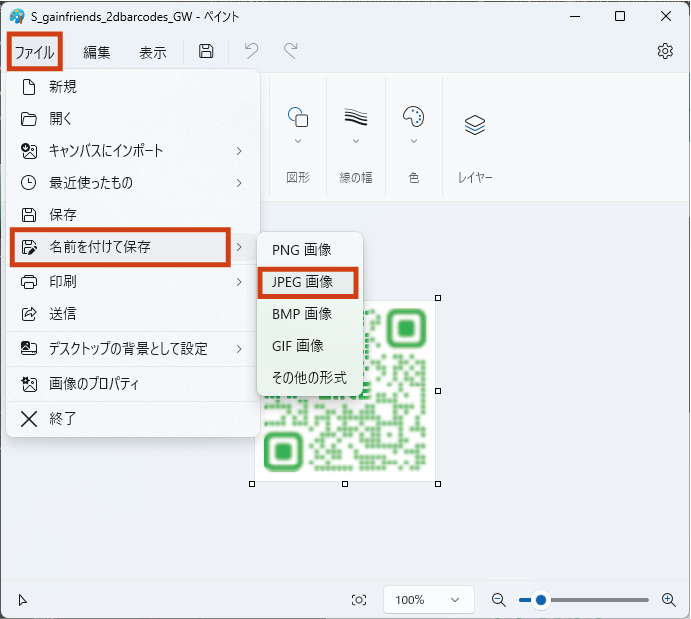Viewport: 691px width, 619px height.
Task: Expand 印刷 submenu chevron
Action: click(x=239, y=282)
